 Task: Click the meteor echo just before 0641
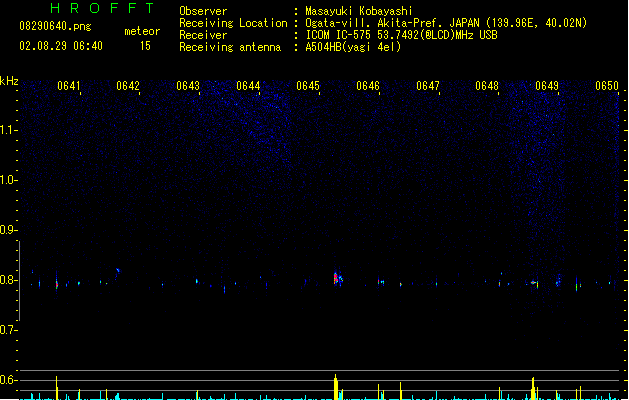(x=57, y=282)
